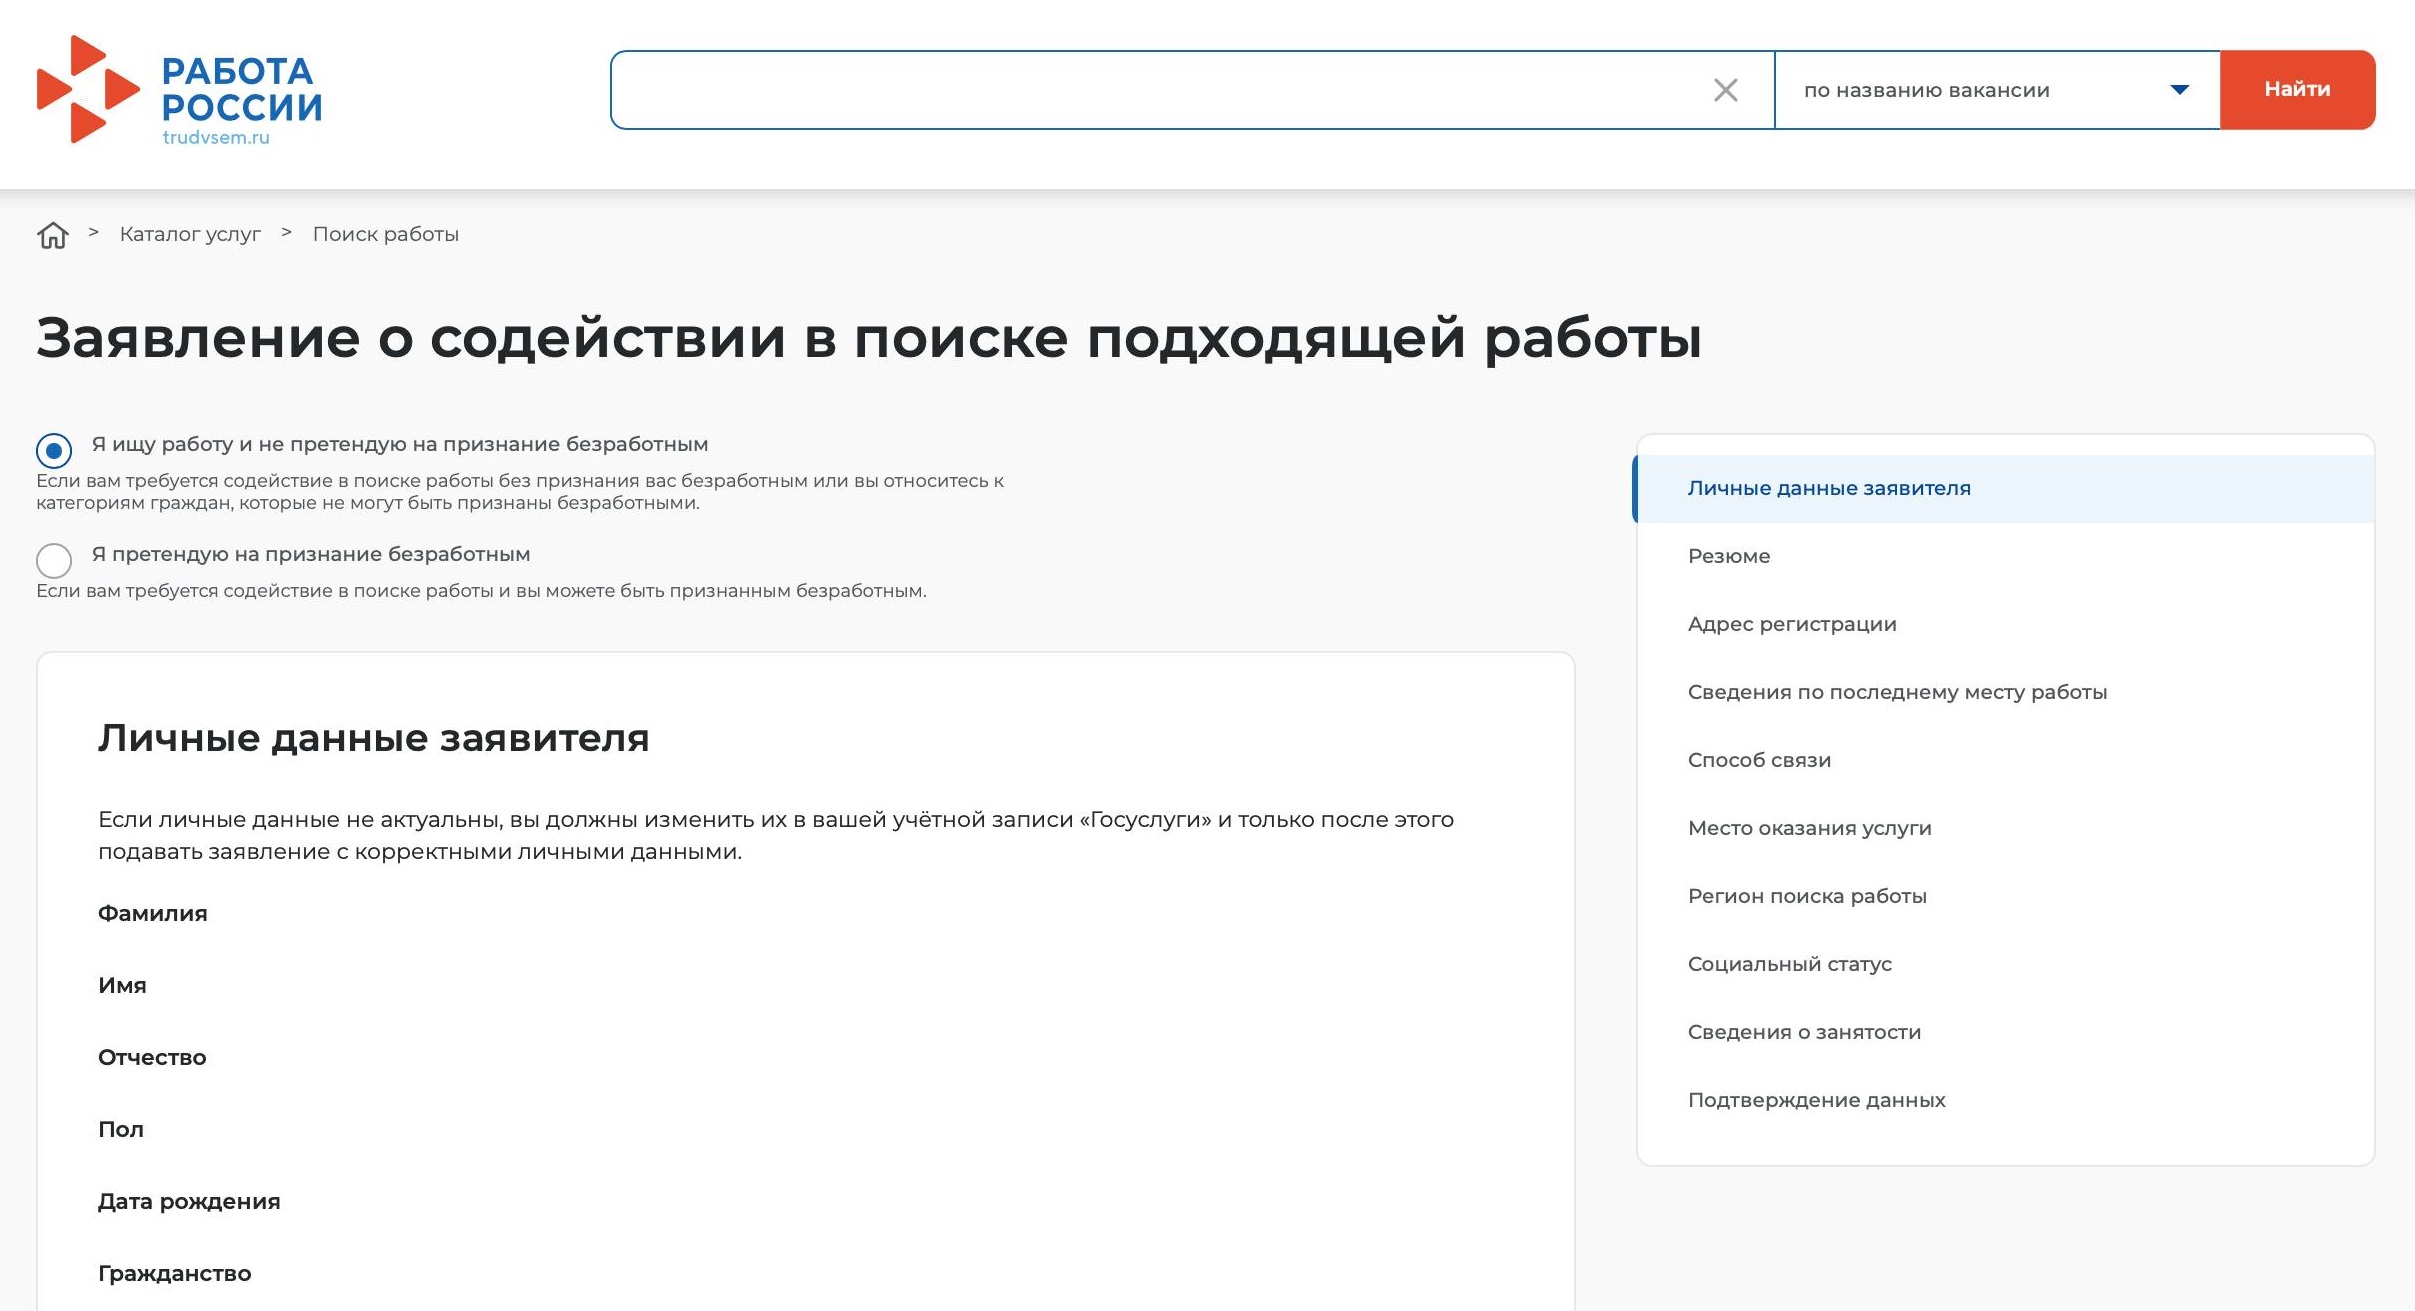Click the search dropdown arrow triangle

(x=2180, y=90)
